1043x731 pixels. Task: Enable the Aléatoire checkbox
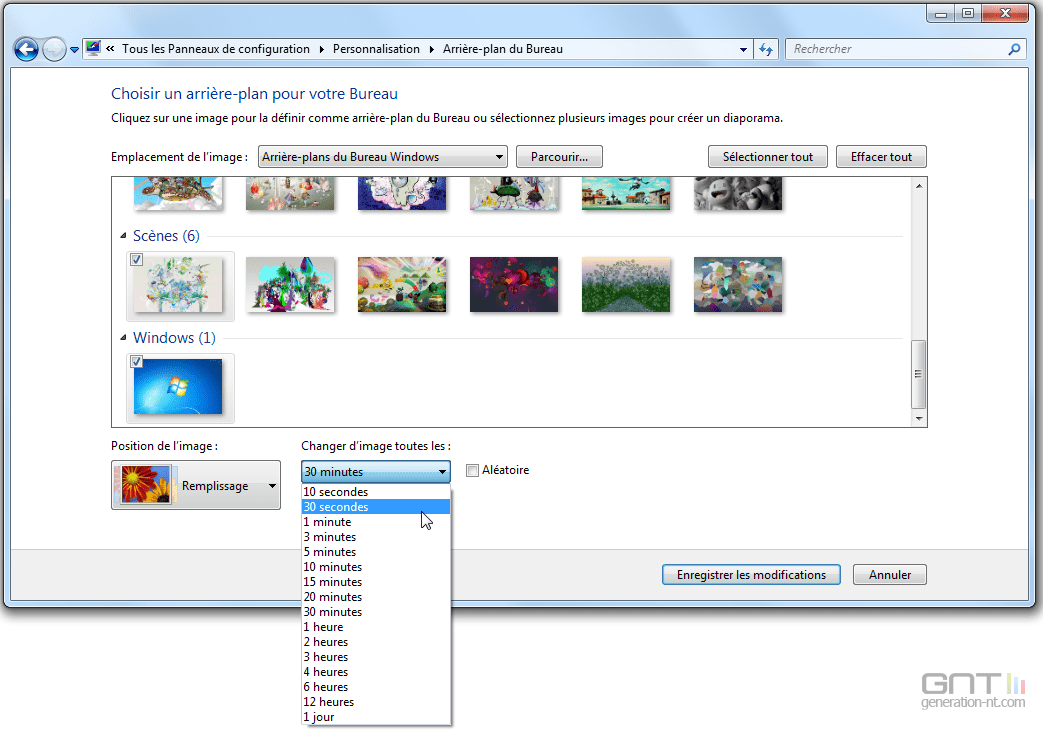(471, 470)
